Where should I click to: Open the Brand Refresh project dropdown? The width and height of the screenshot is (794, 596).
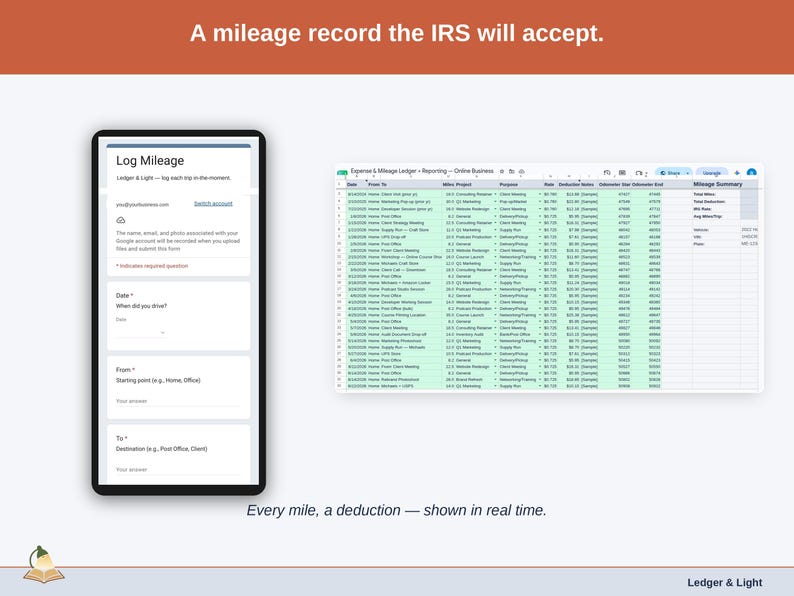tap(495, 379)
